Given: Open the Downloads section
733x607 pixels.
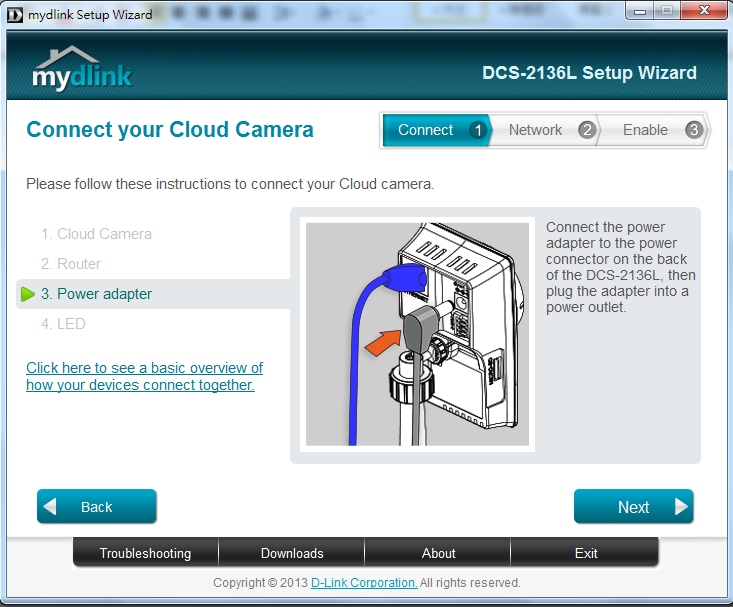Looking at the screenshot, I should click(x=292, y=553).
